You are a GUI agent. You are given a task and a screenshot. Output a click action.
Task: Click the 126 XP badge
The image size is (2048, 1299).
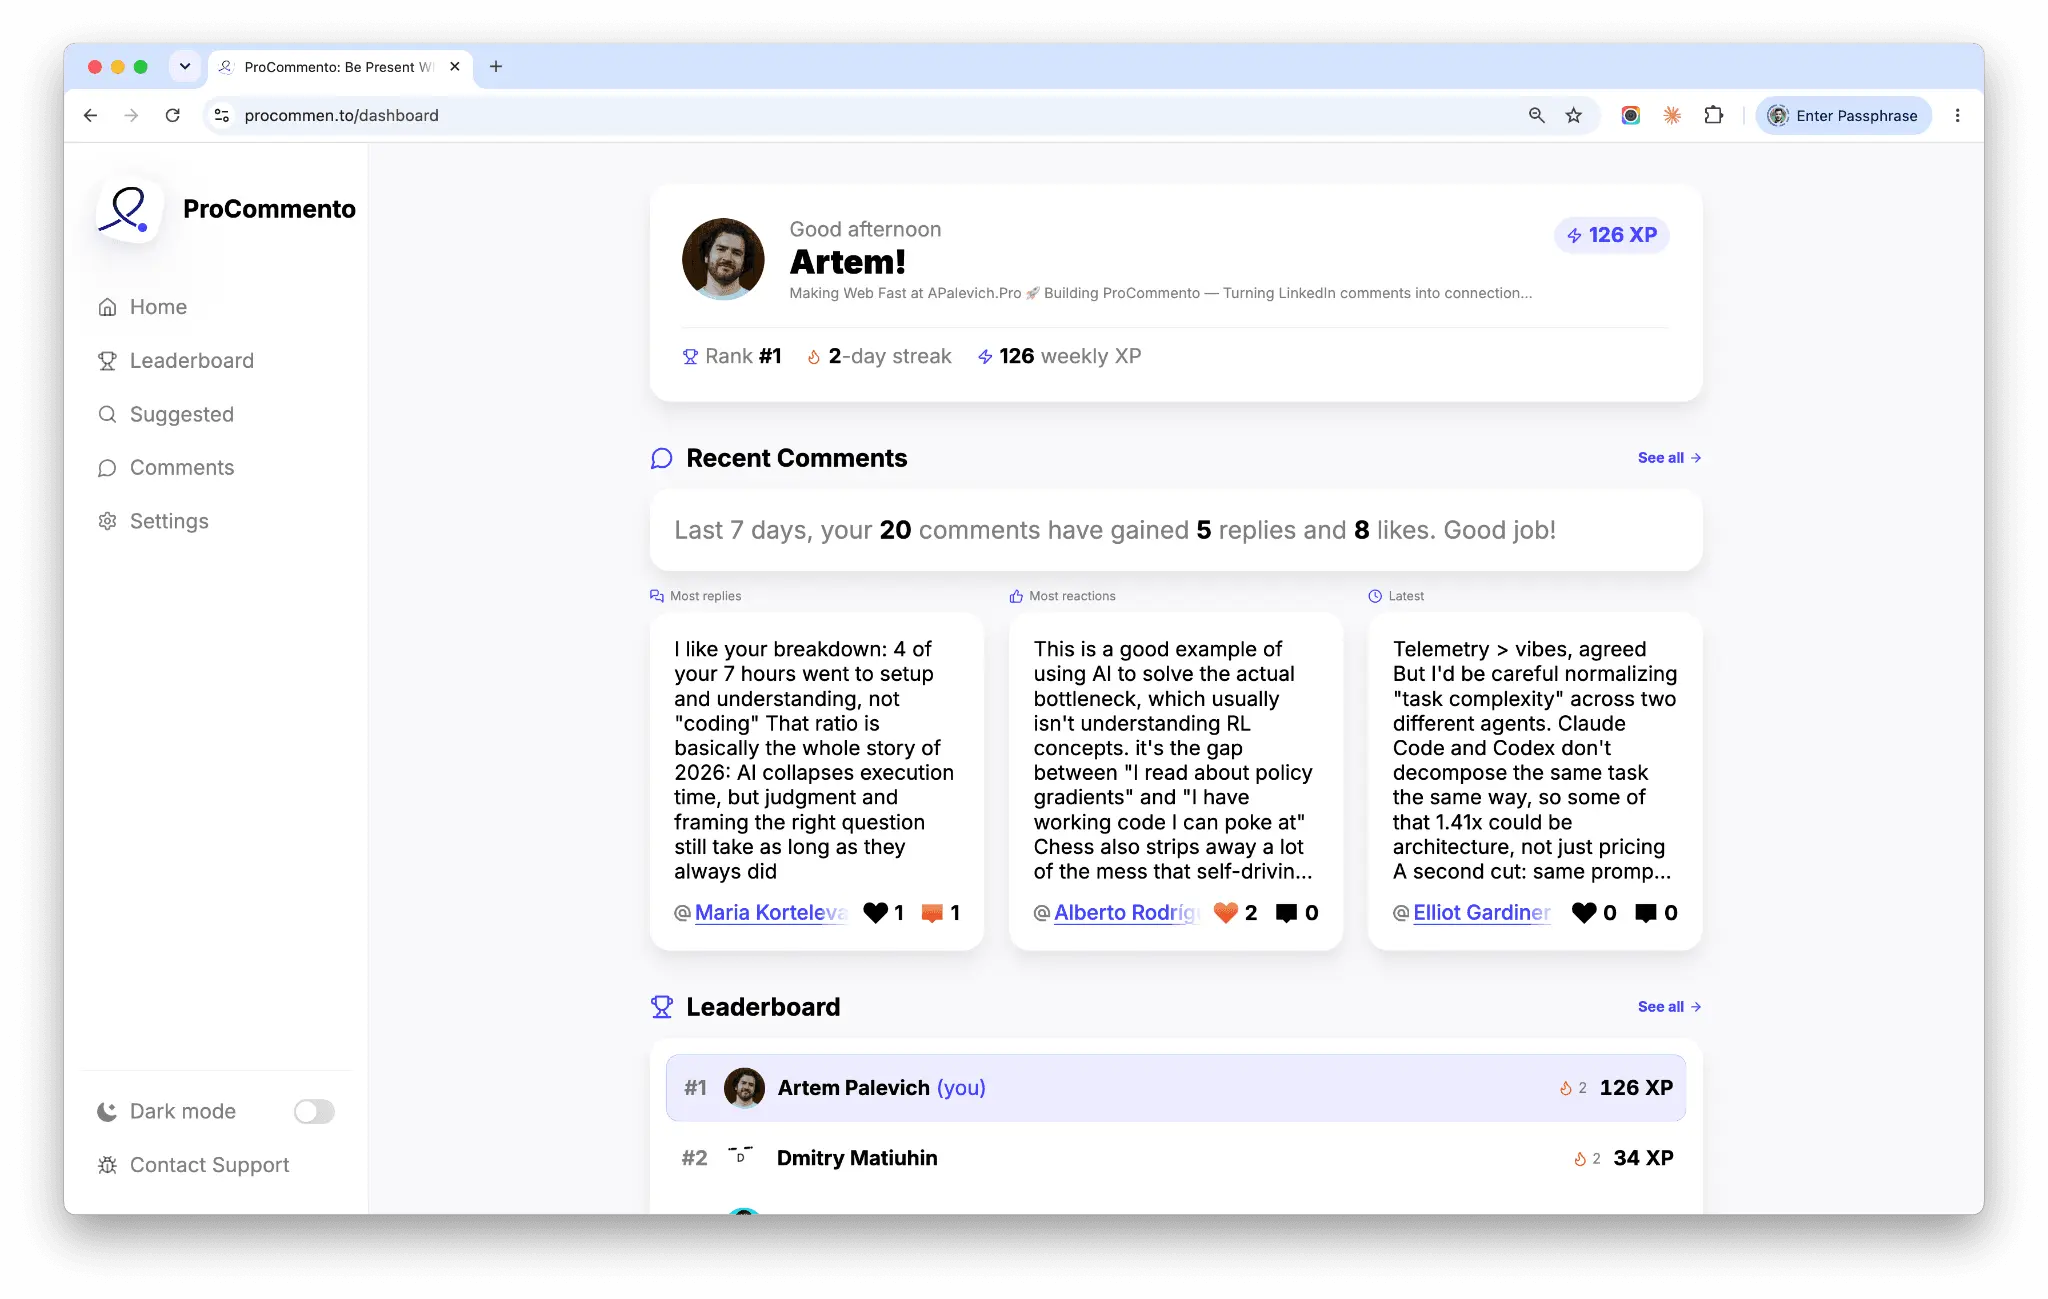[x=1612, y=235]
